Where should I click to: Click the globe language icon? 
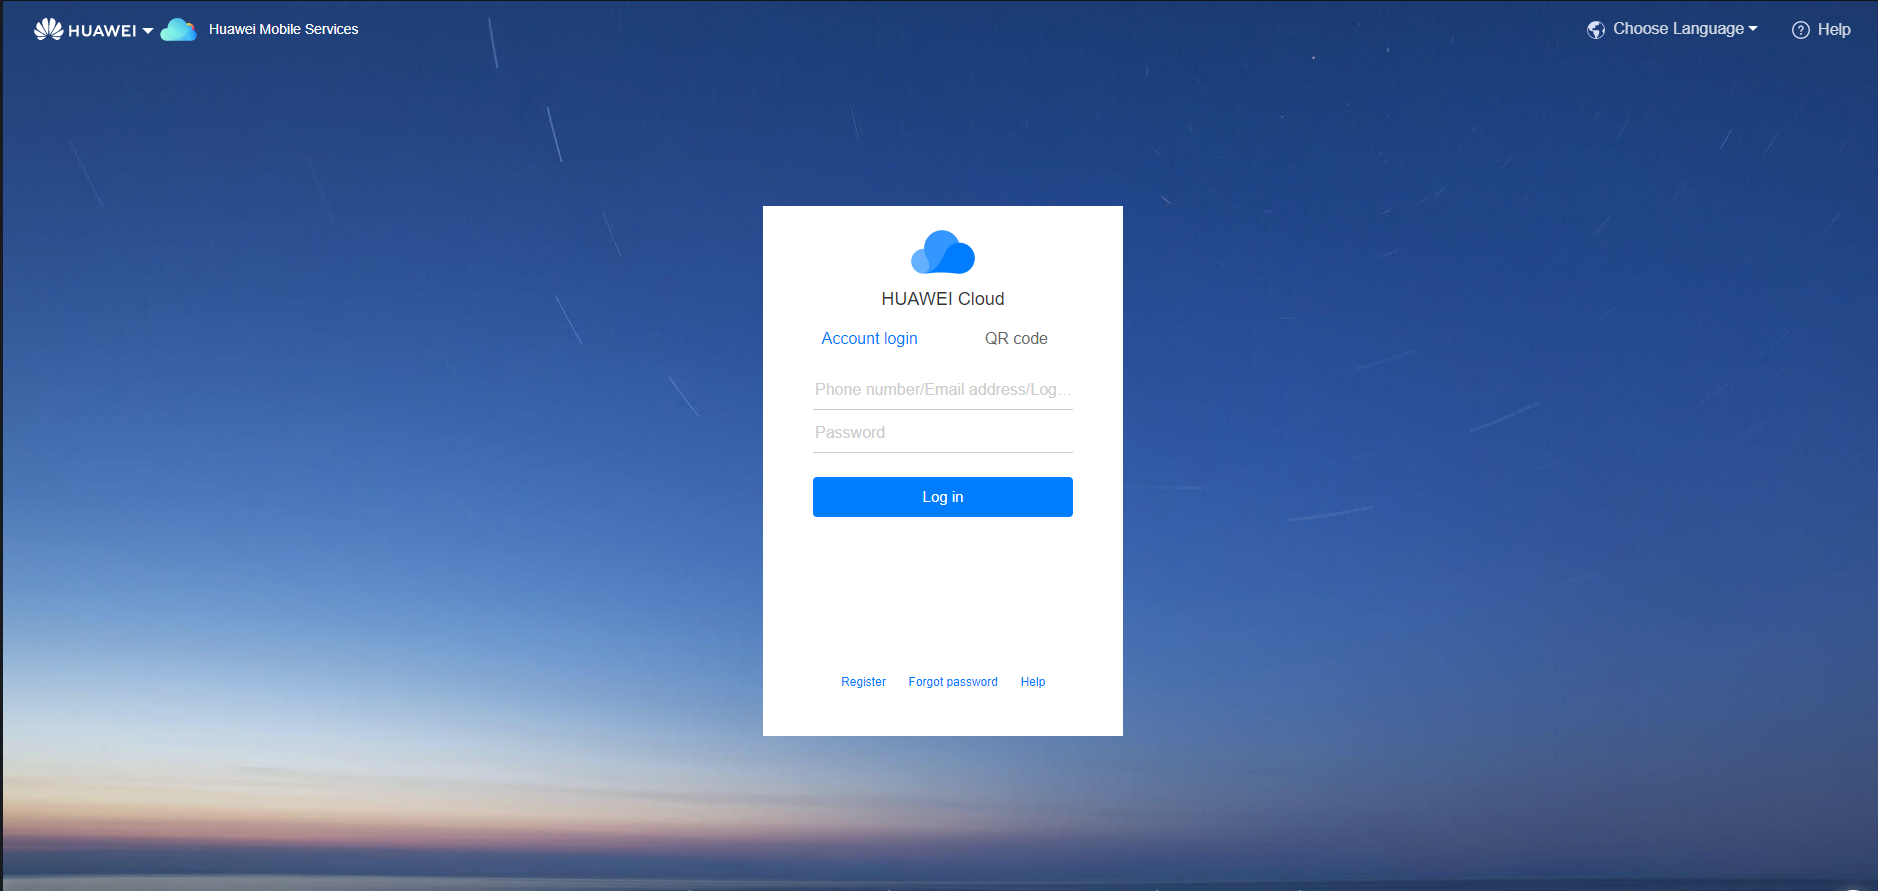(1596, 30)
